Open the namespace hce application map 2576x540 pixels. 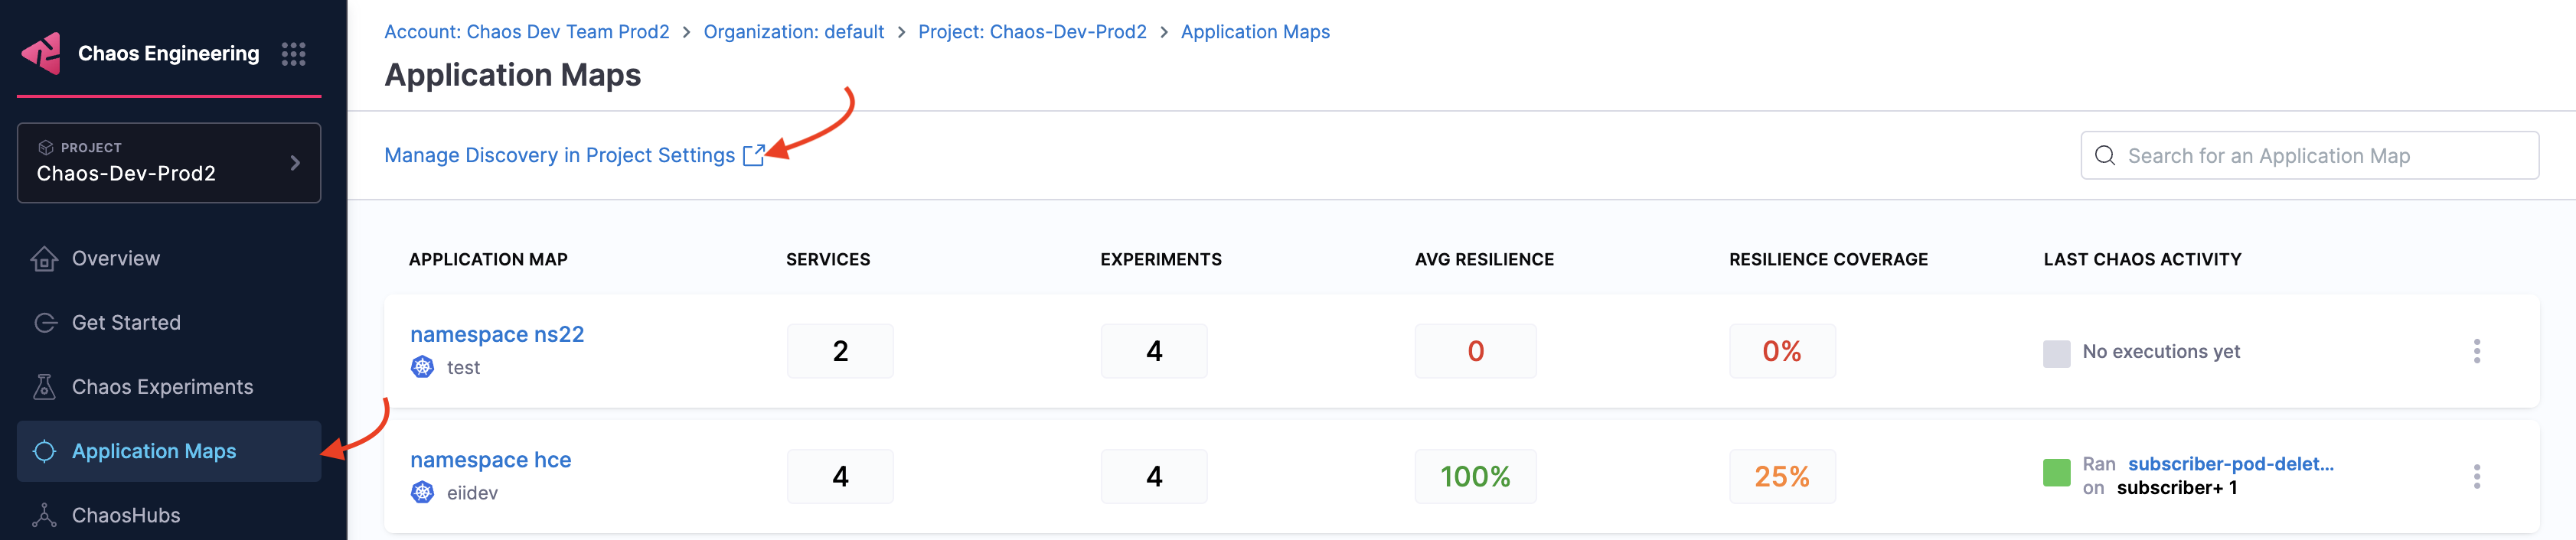490,460
